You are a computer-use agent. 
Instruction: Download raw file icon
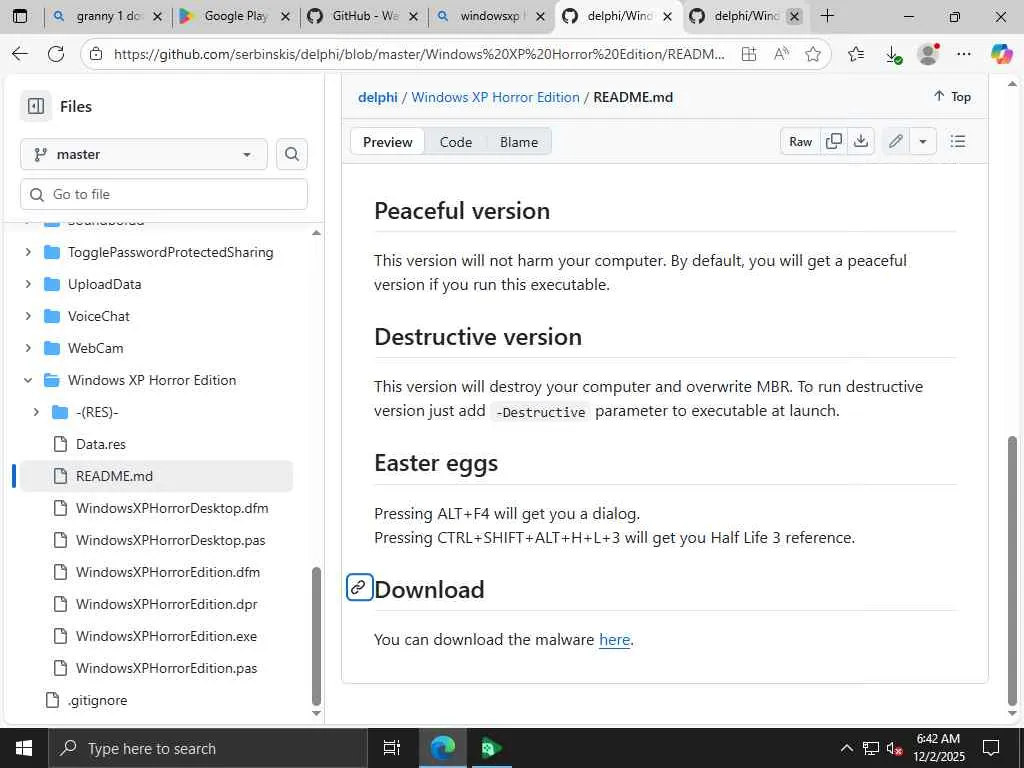point(861,142)
